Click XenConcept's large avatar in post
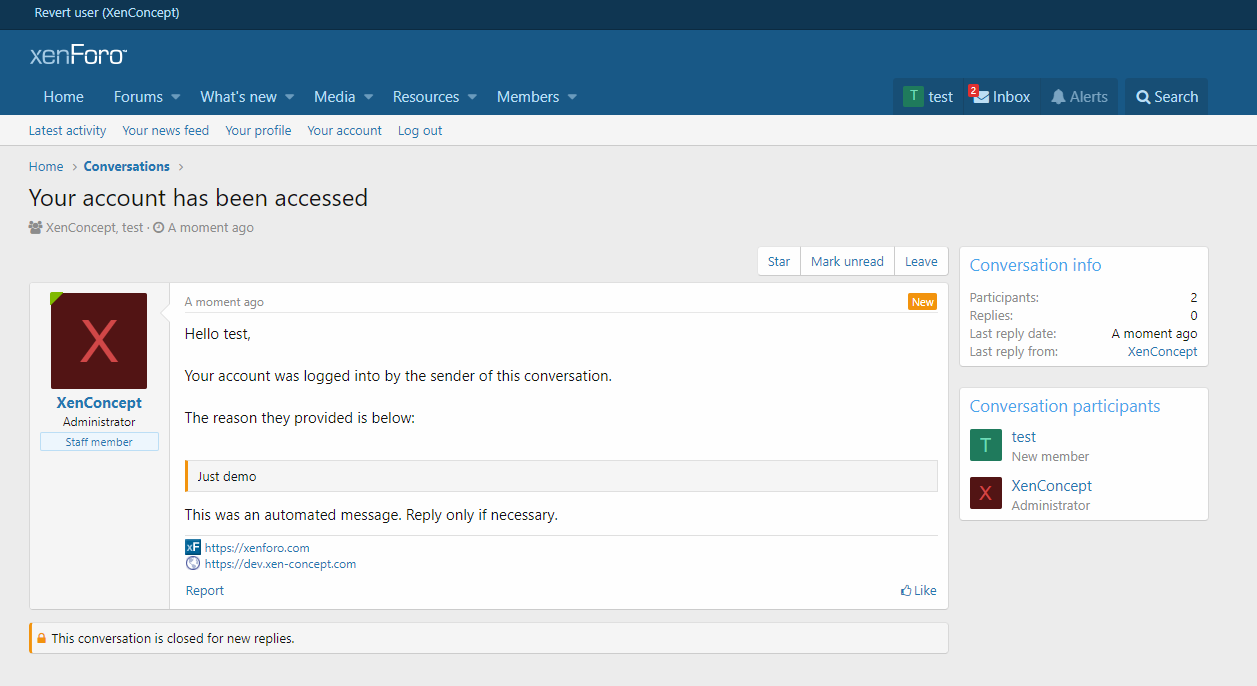1257x686 pixels. [x=99, y=341]
